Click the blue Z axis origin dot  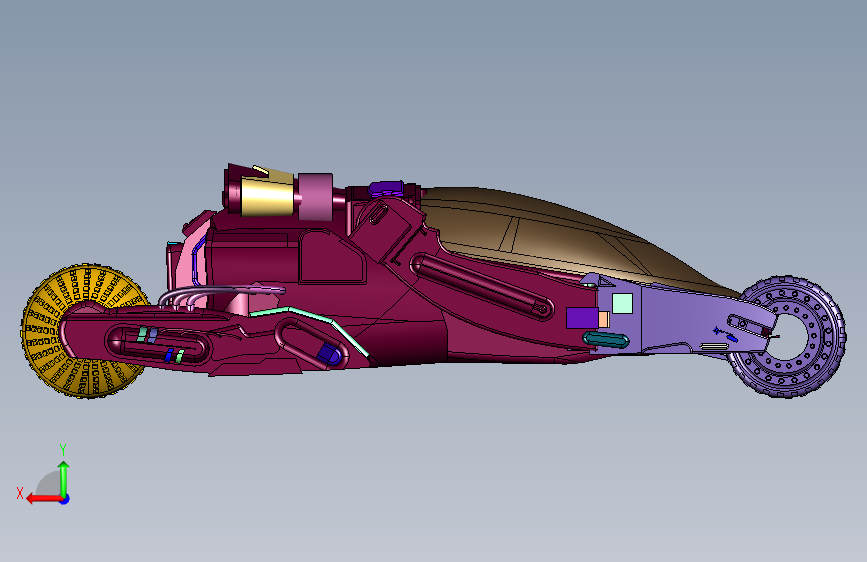[x=65, y=499]
